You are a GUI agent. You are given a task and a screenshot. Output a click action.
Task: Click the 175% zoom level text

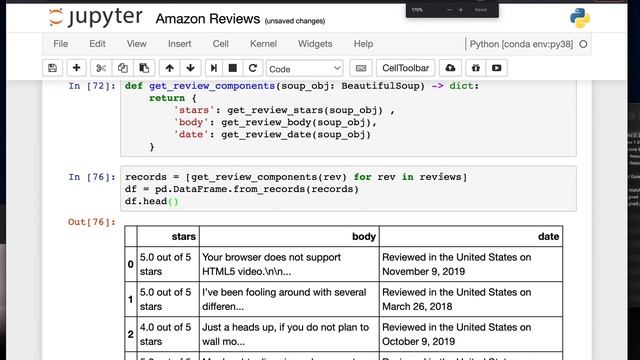(x=417, y=10)
